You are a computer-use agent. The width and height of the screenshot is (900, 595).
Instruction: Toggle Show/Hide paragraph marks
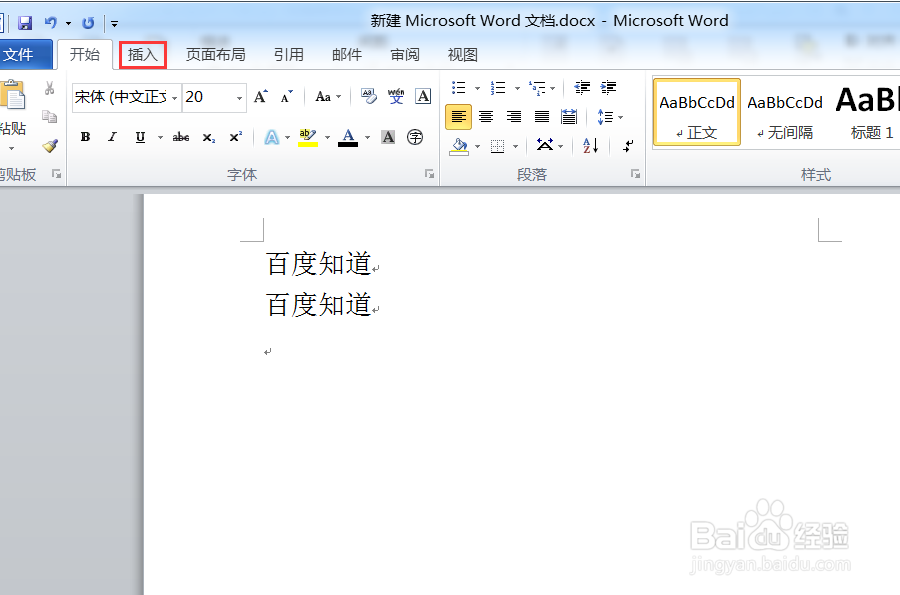pyautogui.click(x=629, y=146)
